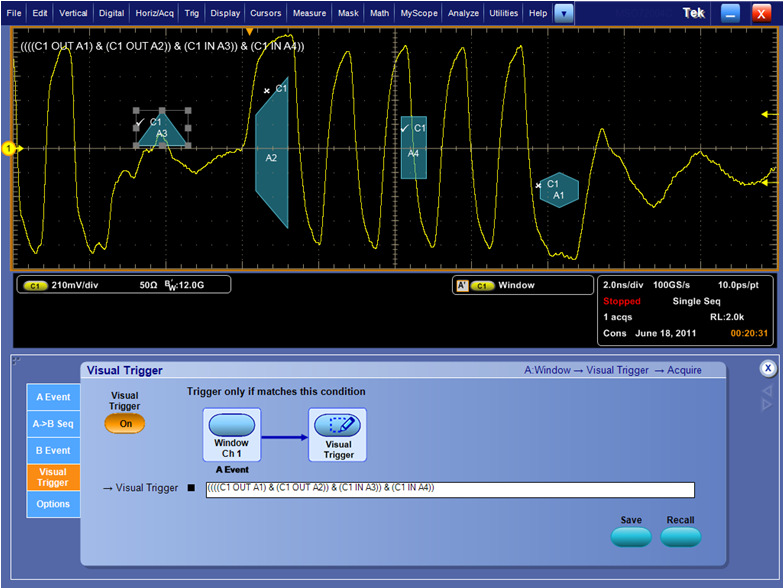Select the rectangular trigger area A4
The image size is (784, 588).
tap(413, 152)
